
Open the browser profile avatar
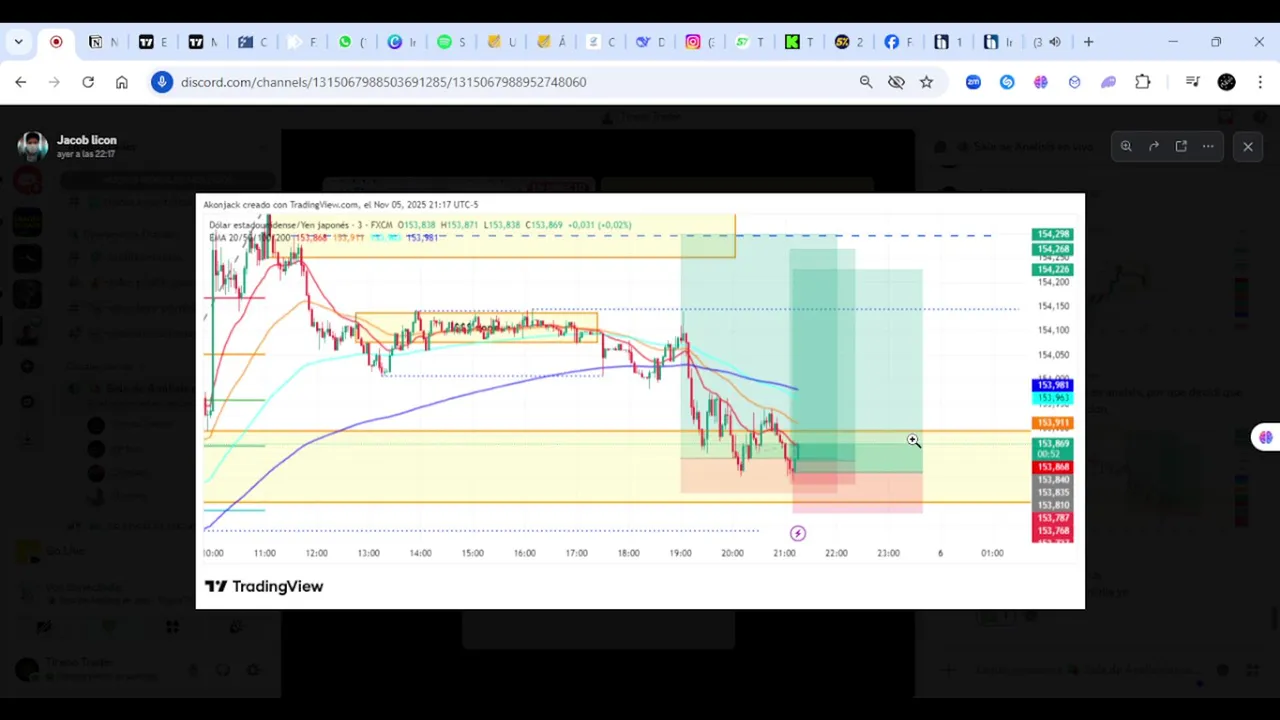point(1227,82)
